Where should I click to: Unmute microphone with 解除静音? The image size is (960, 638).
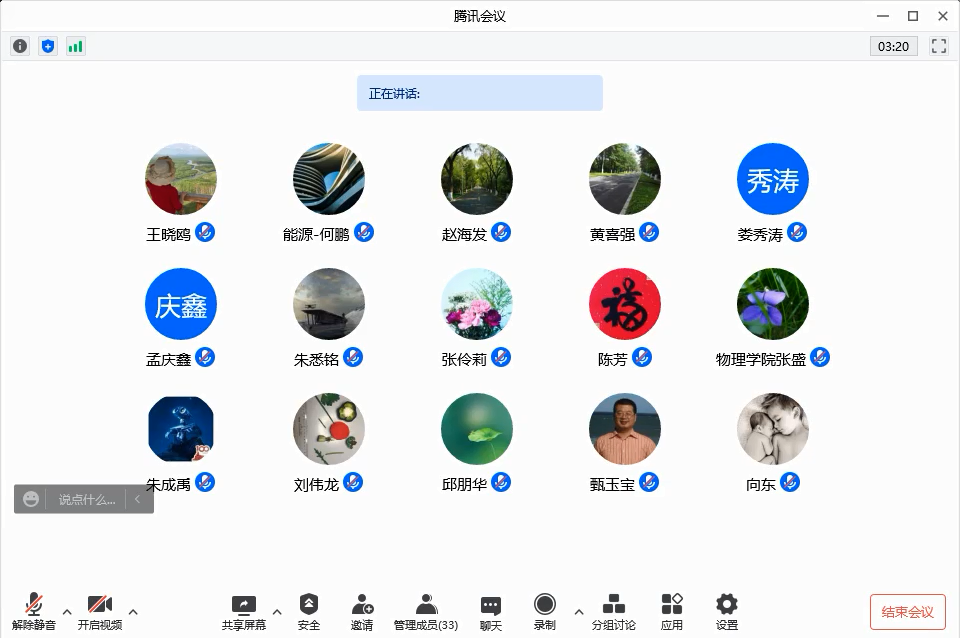click(x=34, y=611)
